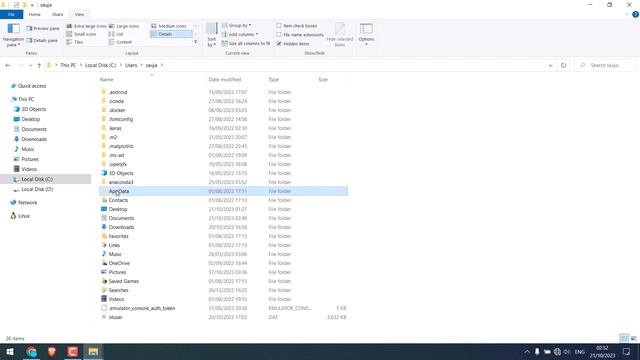This screenshot has width=640, height=360.
Task: Show hidden system tray icons
Action: tap(527, 351)
